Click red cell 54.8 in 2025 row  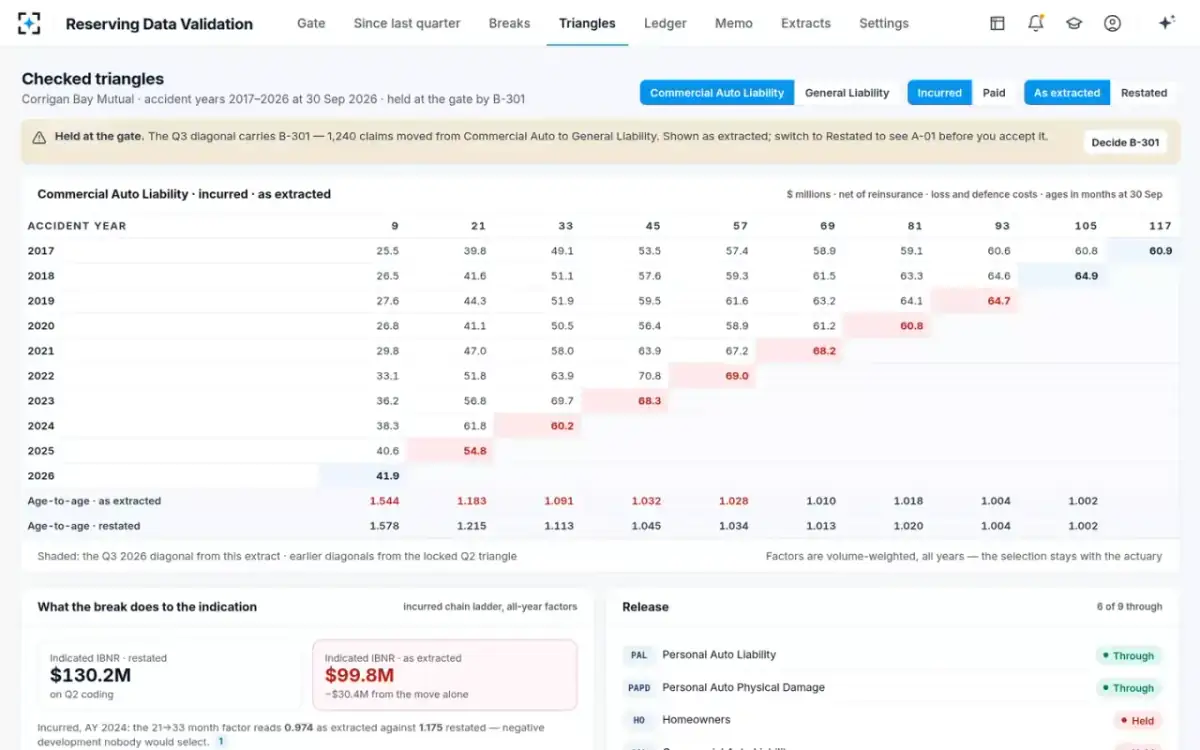(x=451, y=451)
